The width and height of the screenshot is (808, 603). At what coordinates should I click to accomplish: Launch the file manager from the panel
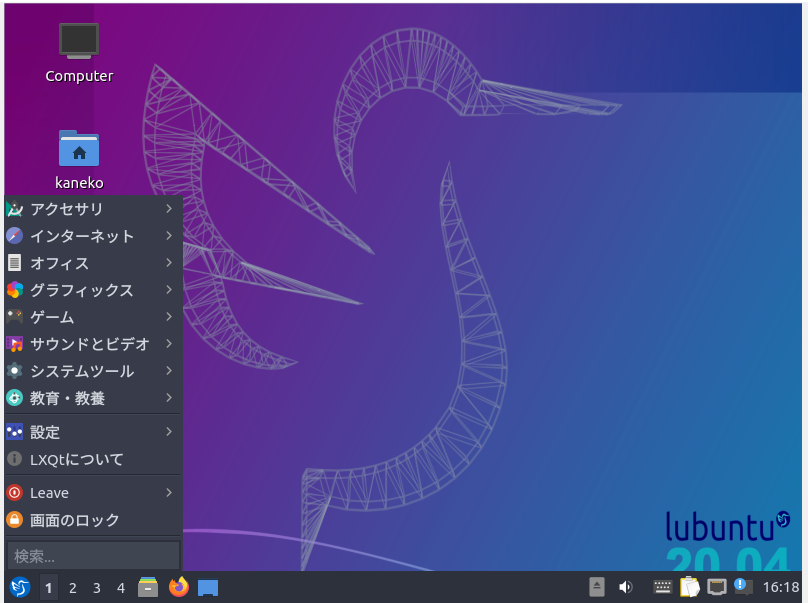pyautogui.click(x=148, y=587)
